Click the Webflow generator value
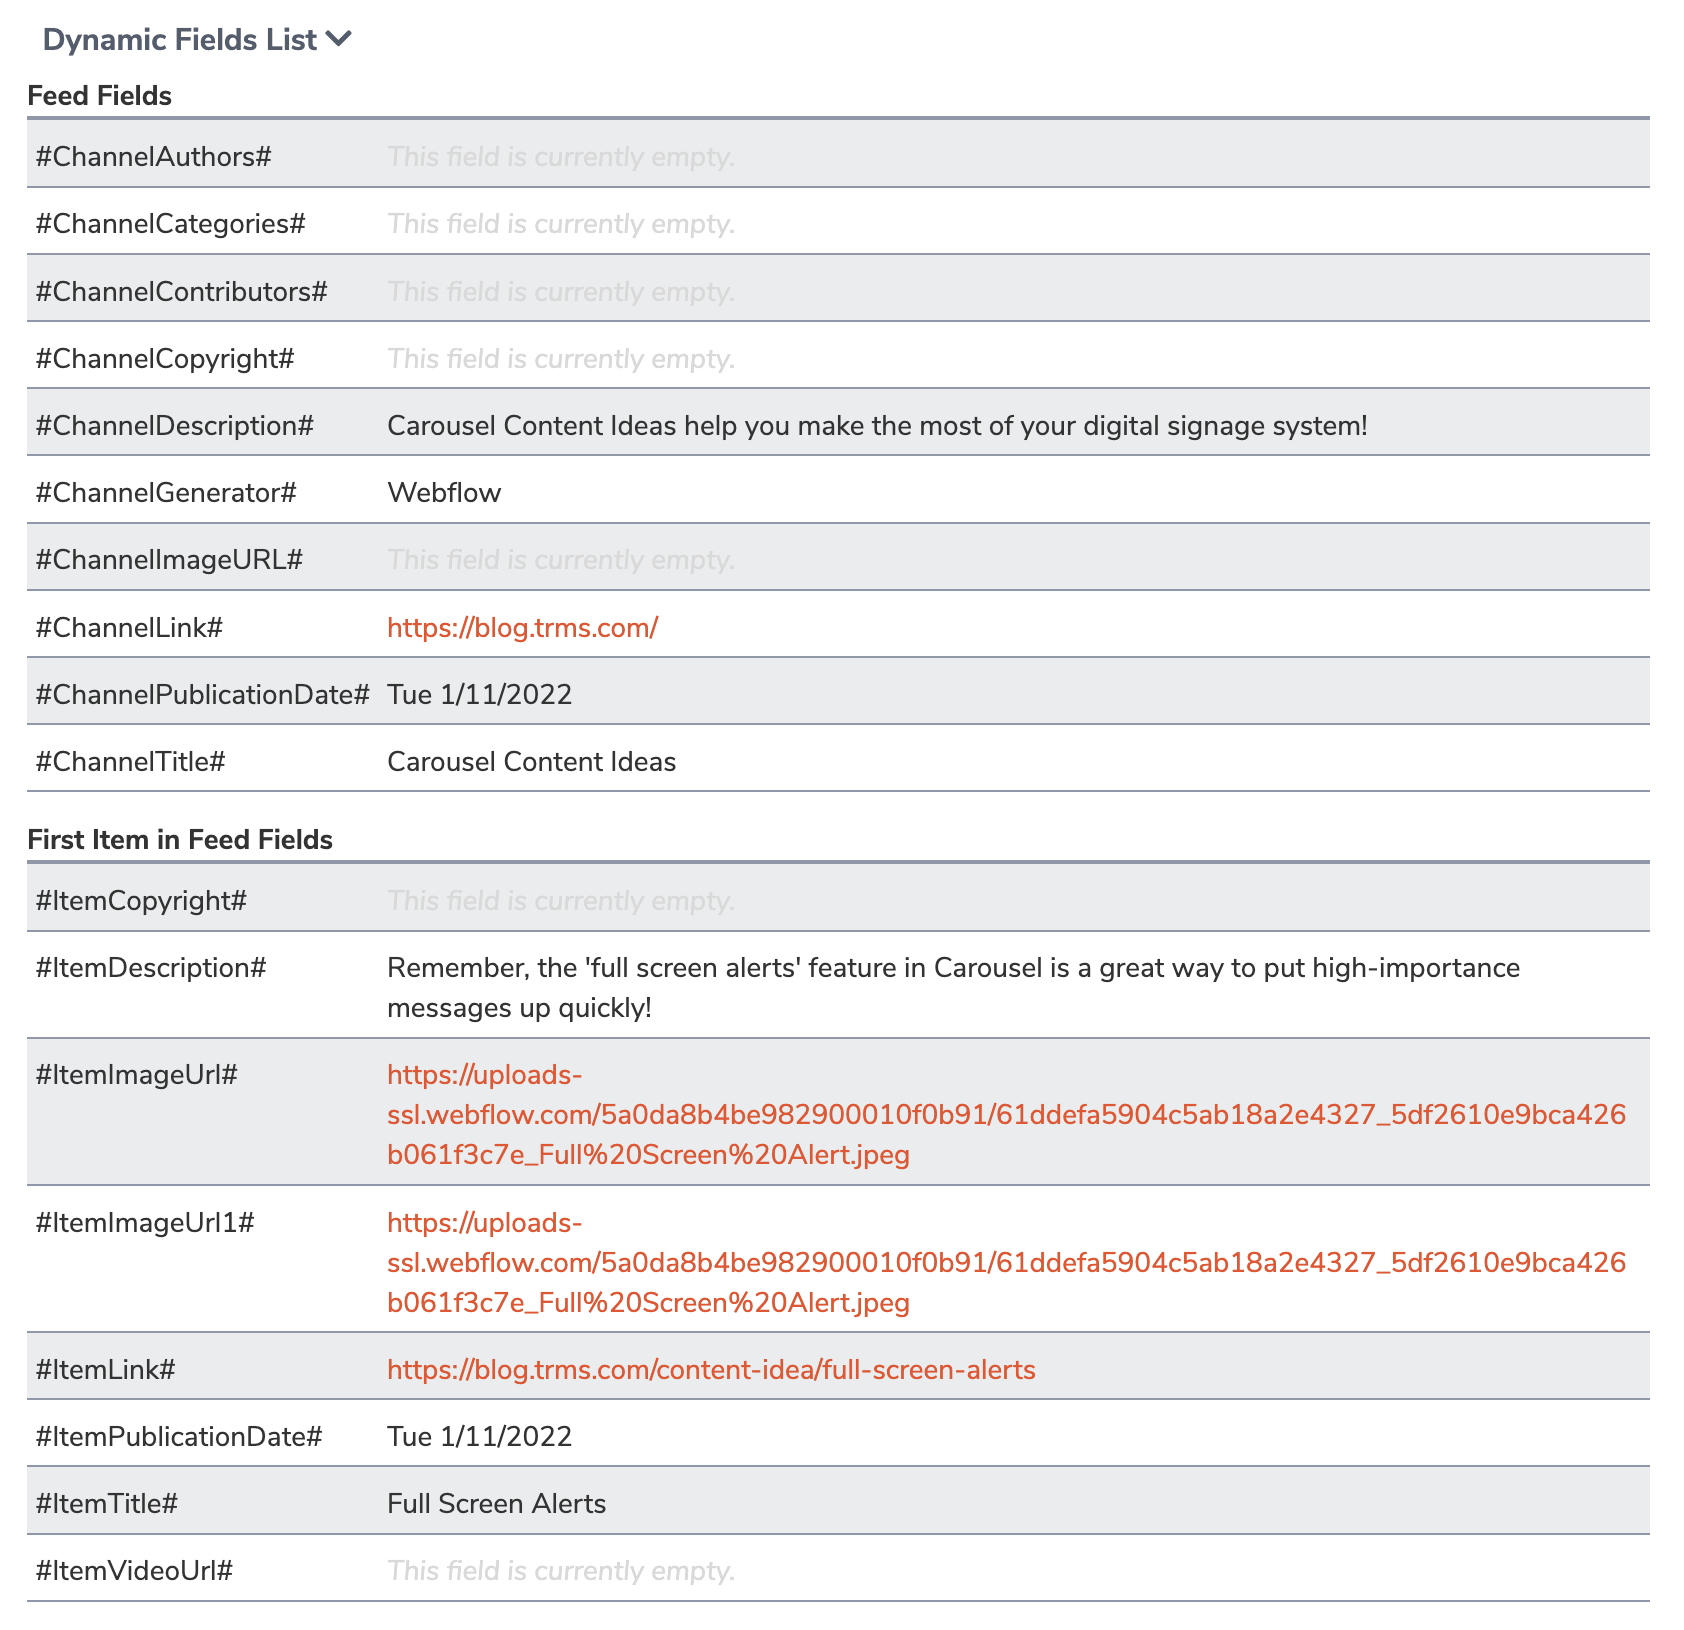The width and height of the screenshot is (1684, 1630). point(444,493)
